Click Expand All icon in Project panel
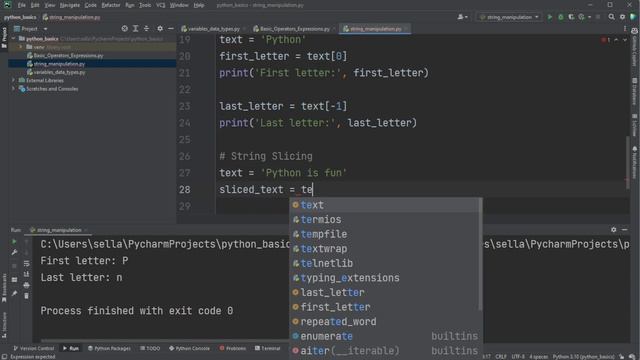This screenshot has width=640, height=360. point(136,29)
